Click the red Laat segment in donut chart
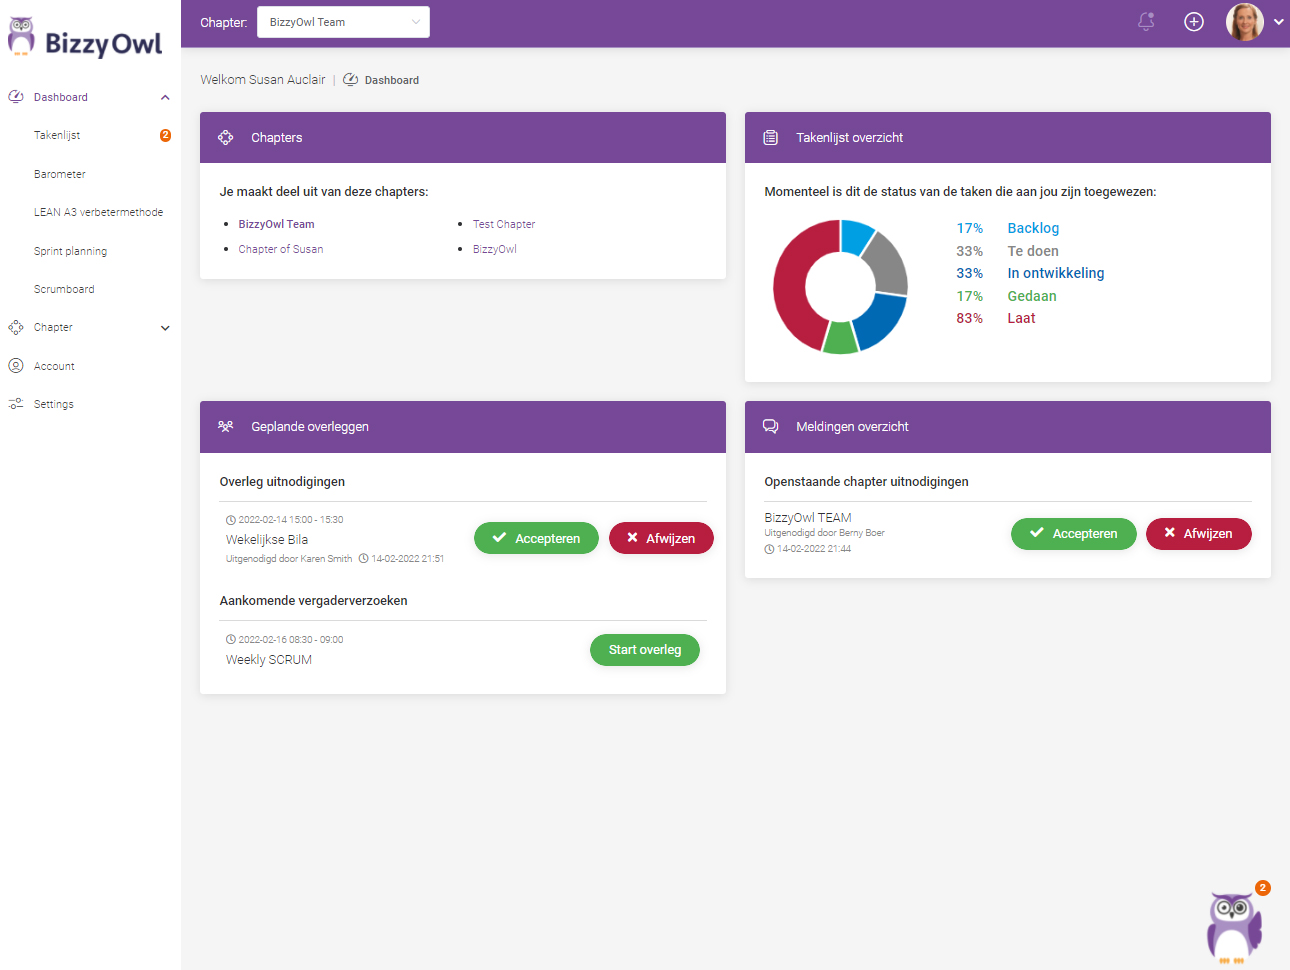 tap(789, 288)
